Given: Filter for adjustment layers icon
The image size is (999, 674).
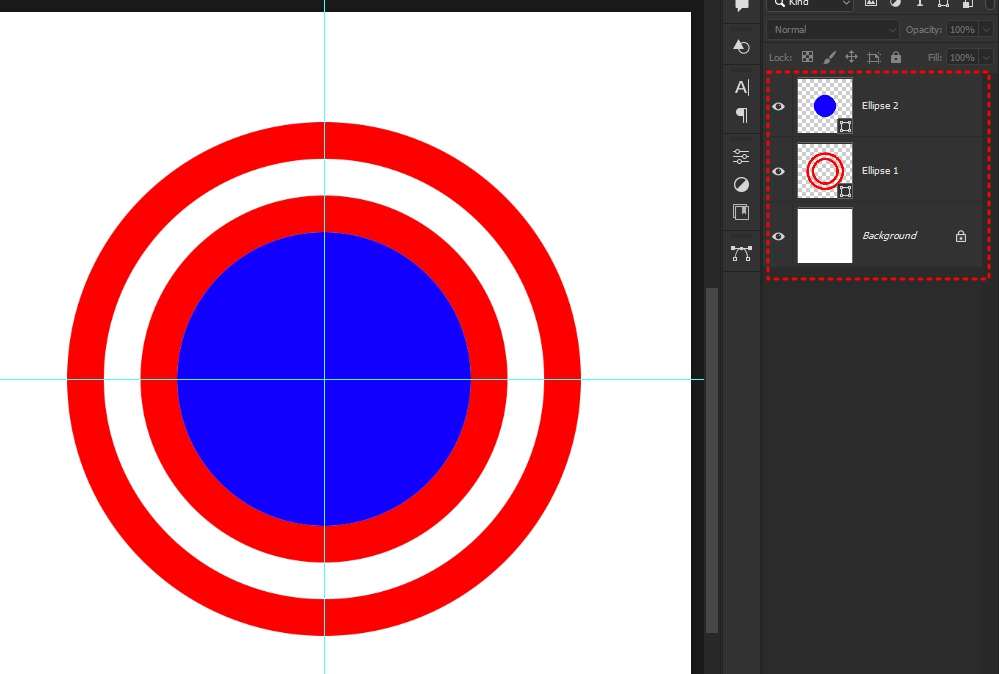Looking at the screenshot, I should click(895, 3).
